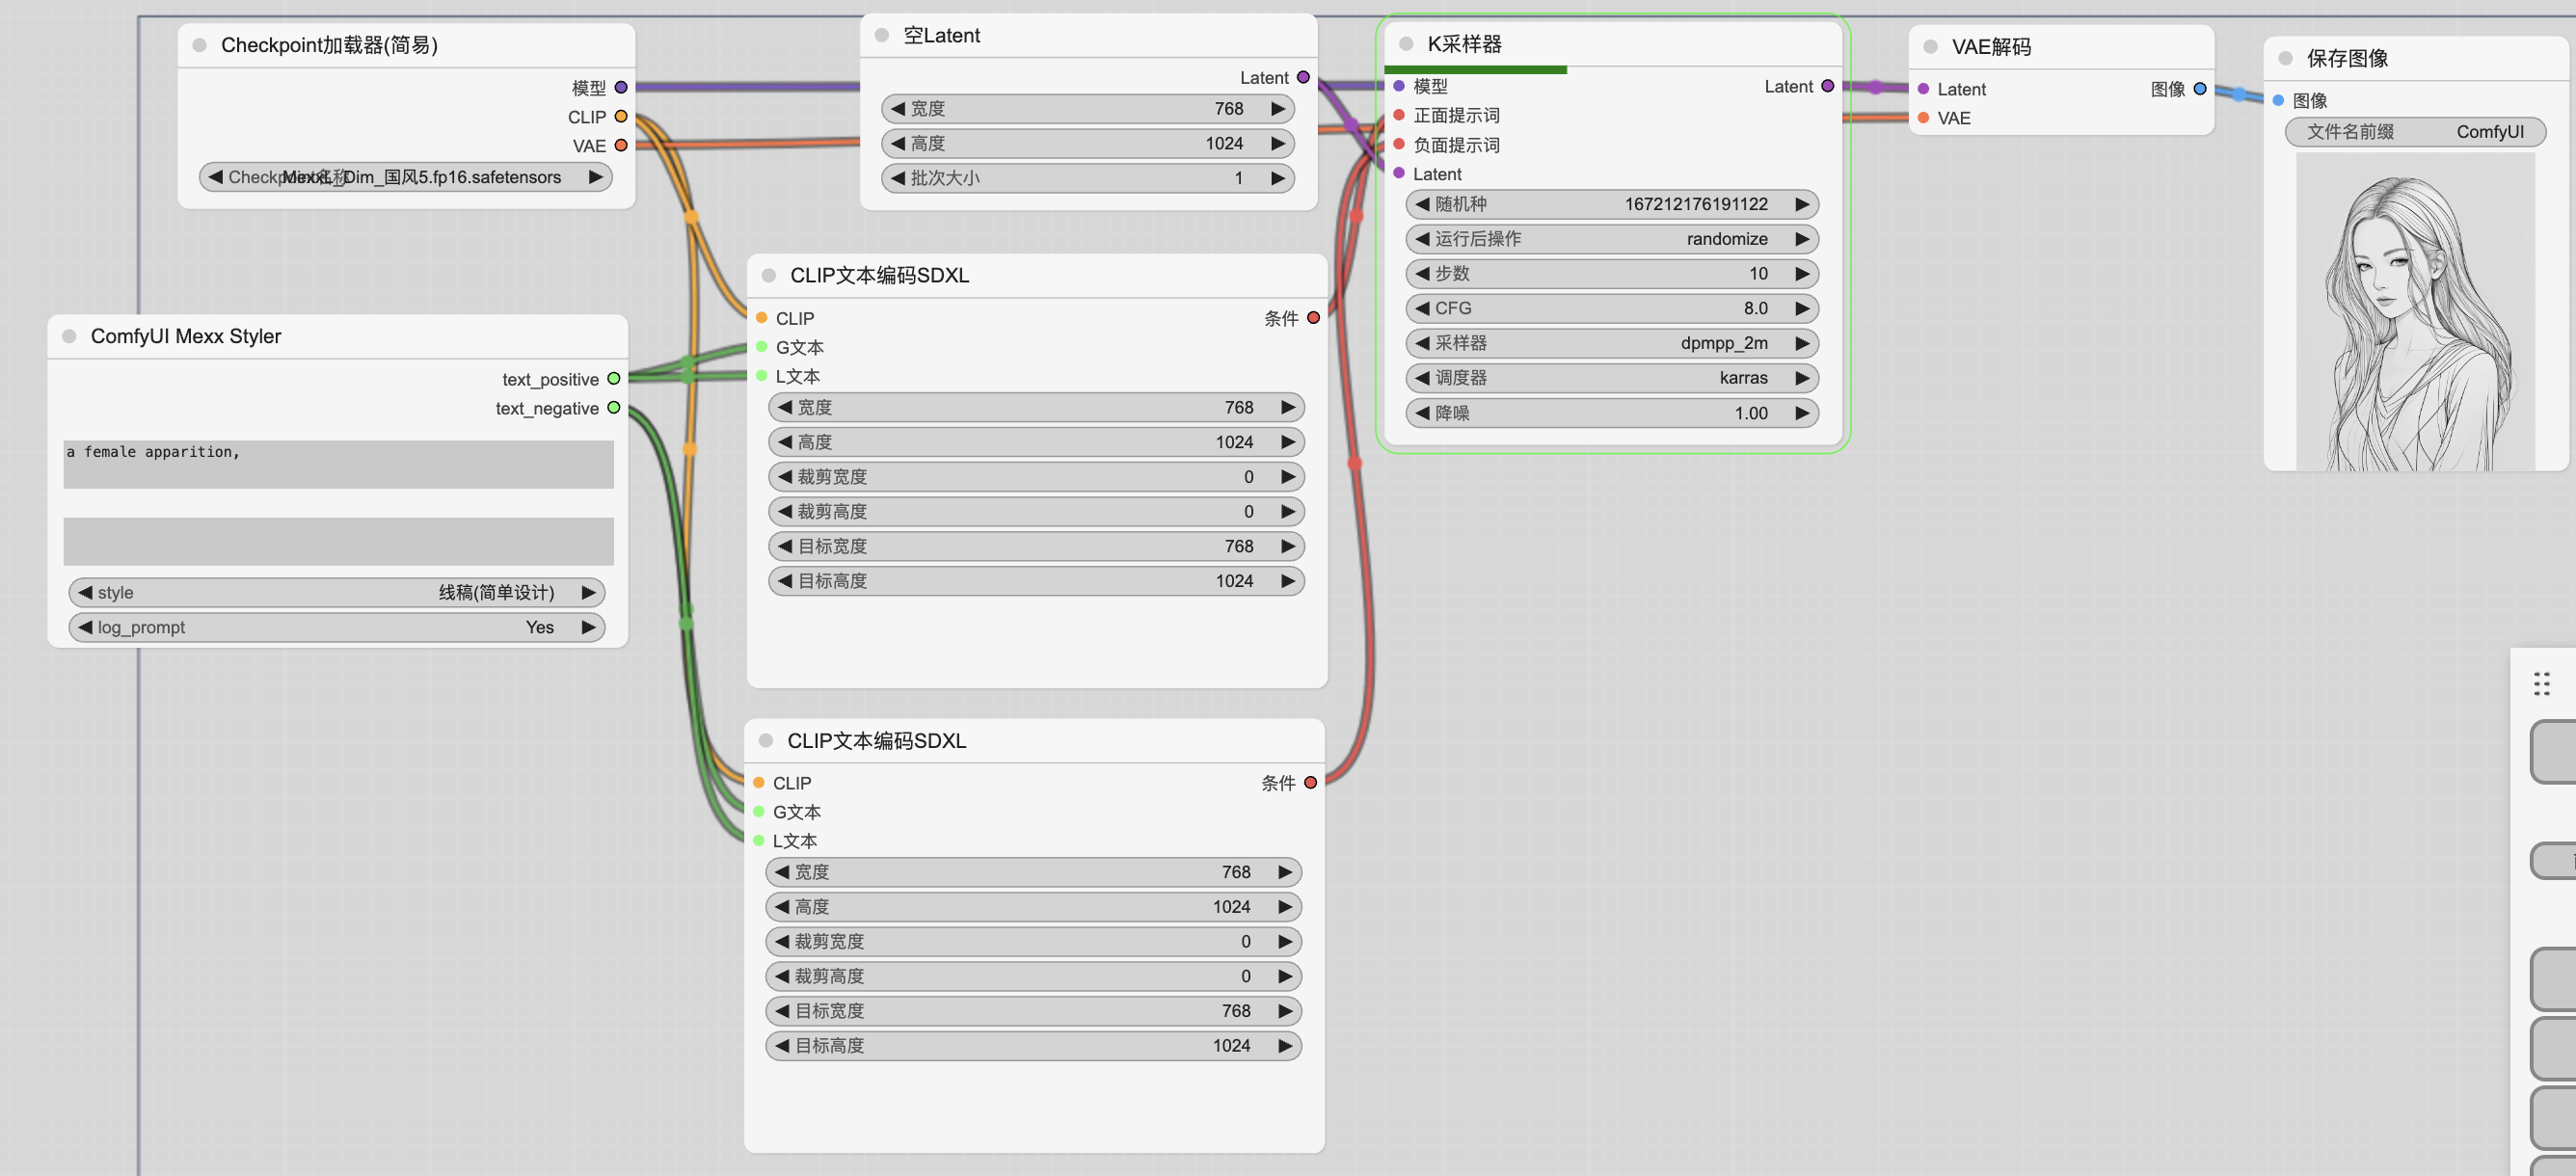Viewport: 2576px width, 1176px height.
Task: Click the positive prompt text box
Action: click(x=338, y=464)
